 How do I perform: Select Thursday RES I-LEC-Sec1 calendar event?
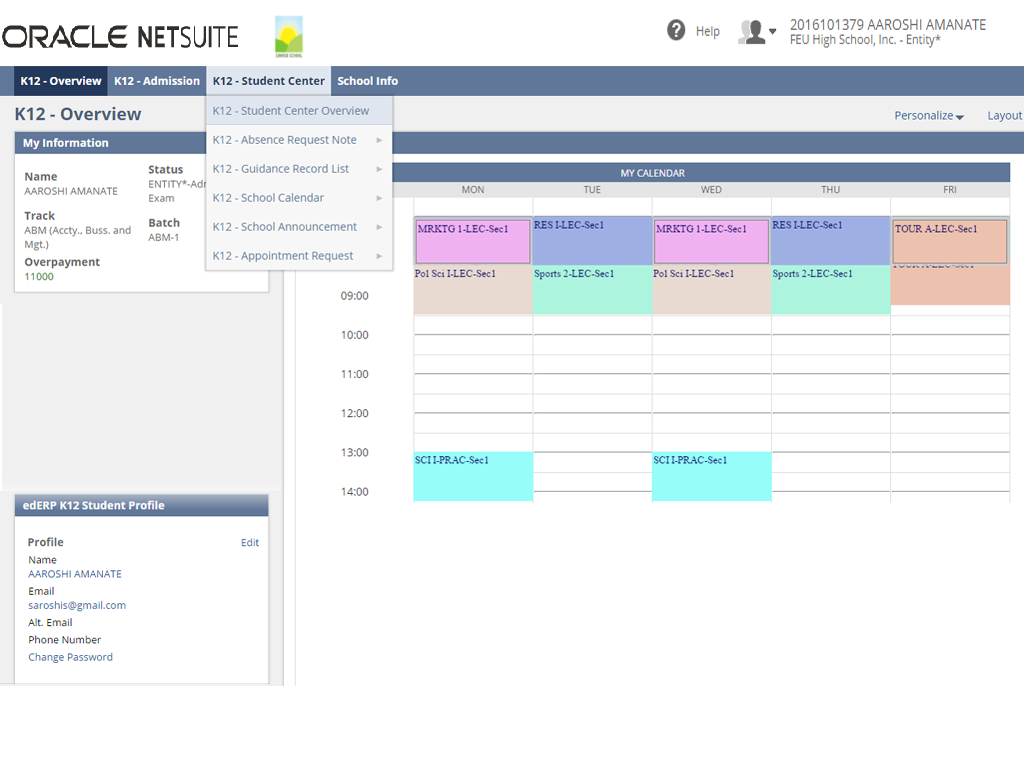click(831, 240)
